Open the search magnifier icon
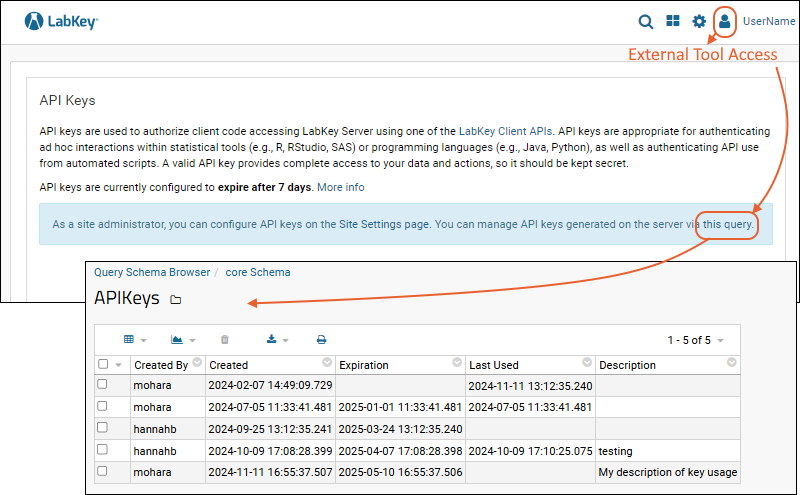The image size is (800, 495). tap(645, 21)
